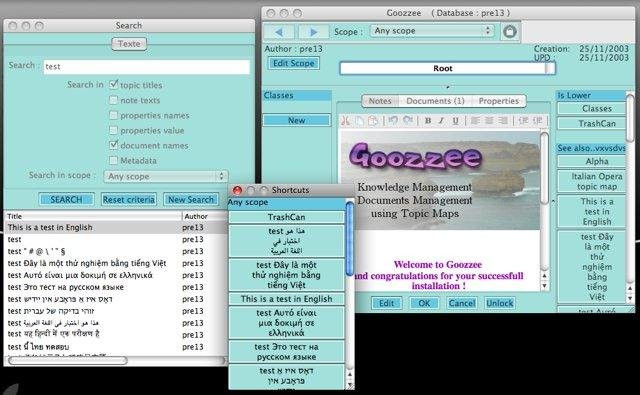640x395 pixels.
Task: Click the TrashCan button in Is Lower panel
Action: pos(592,123)
